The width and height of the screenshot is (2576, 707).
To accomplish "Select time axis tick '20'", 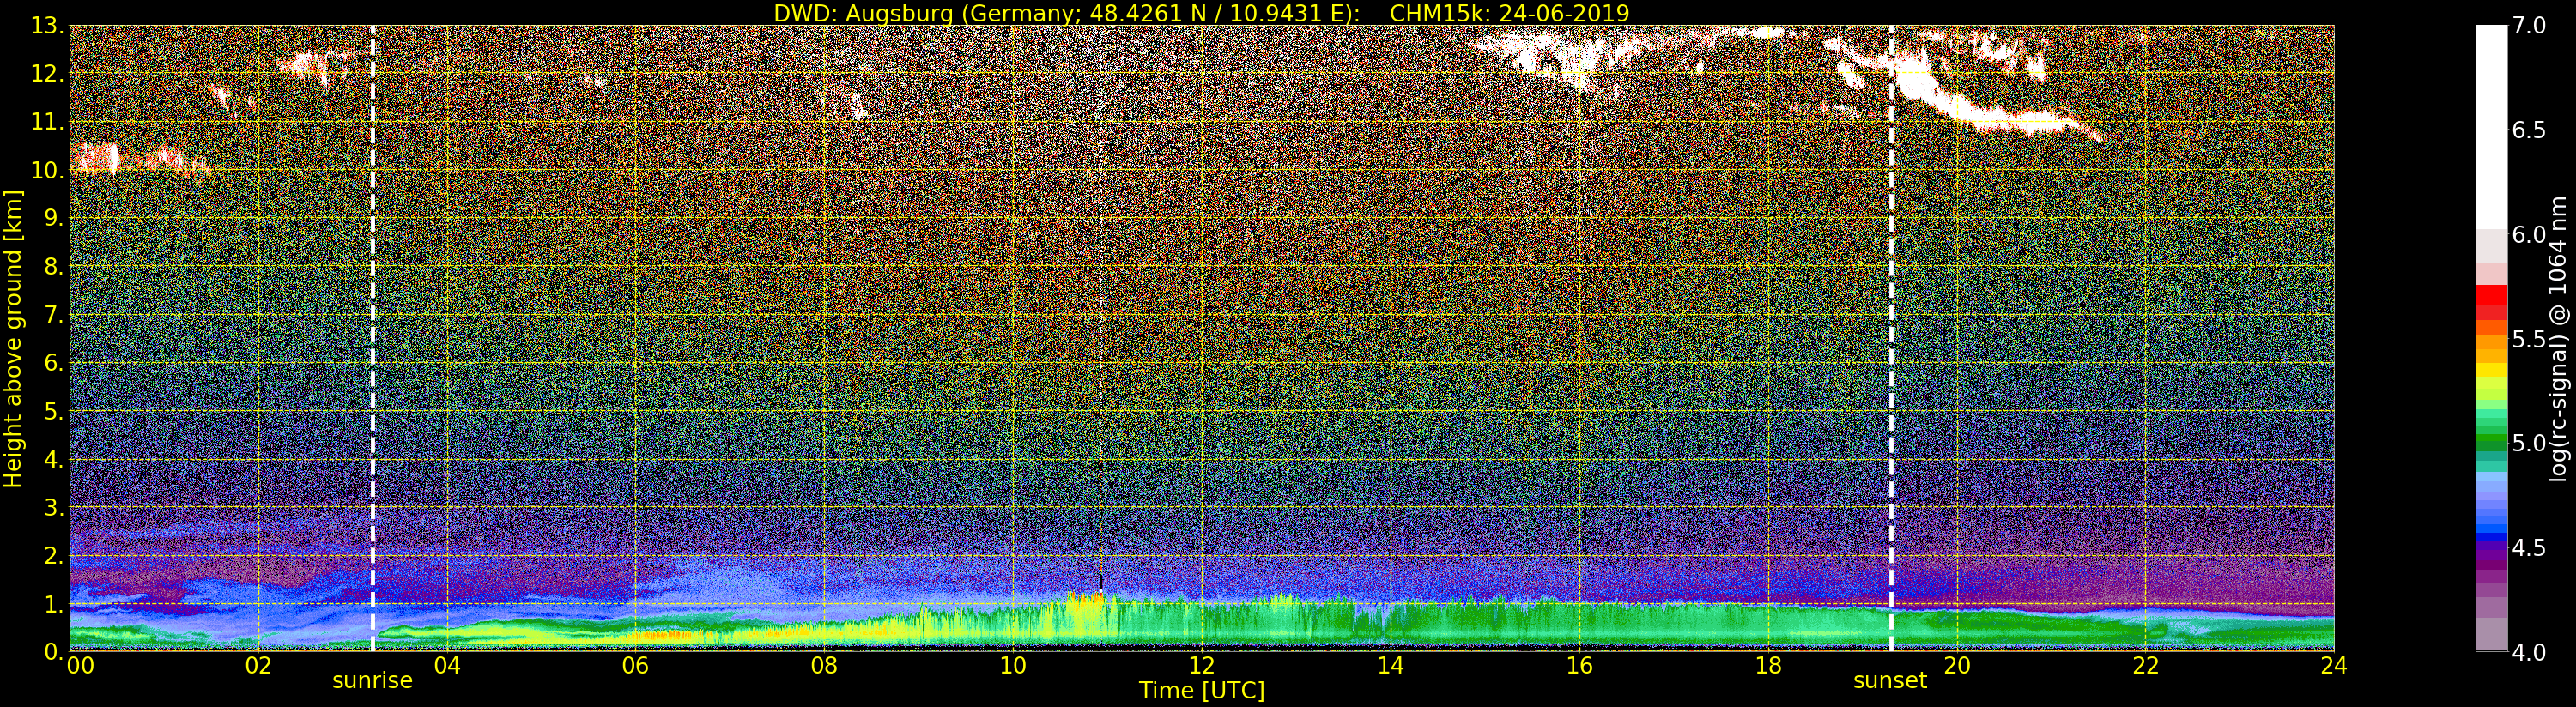I will tap(1957, 665).
